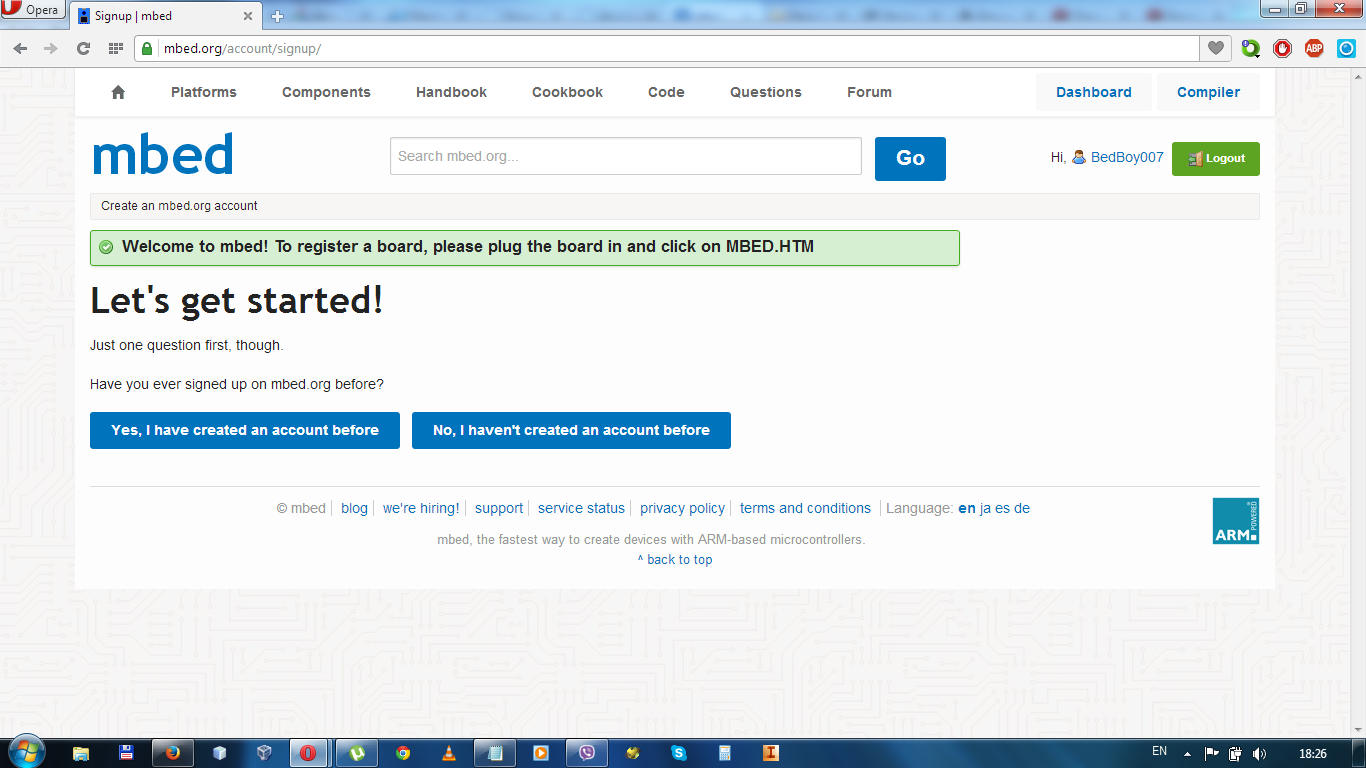Click the browser forward arrow
The height and width of the screenshot is (768, 1366).
click(51, 48)
